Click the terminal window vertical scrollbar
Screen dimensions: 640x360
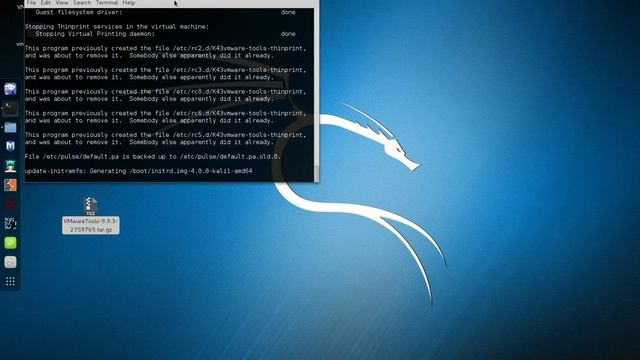(x=316, y=95)
